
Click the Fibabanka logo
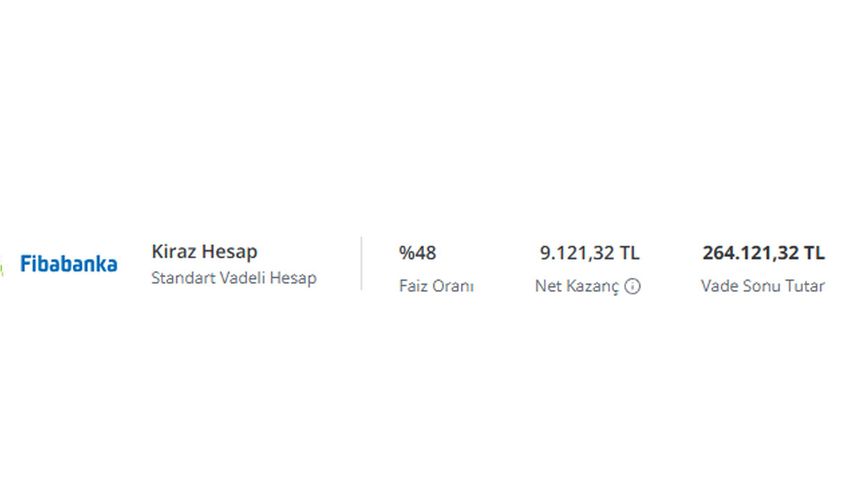(69, 264)
